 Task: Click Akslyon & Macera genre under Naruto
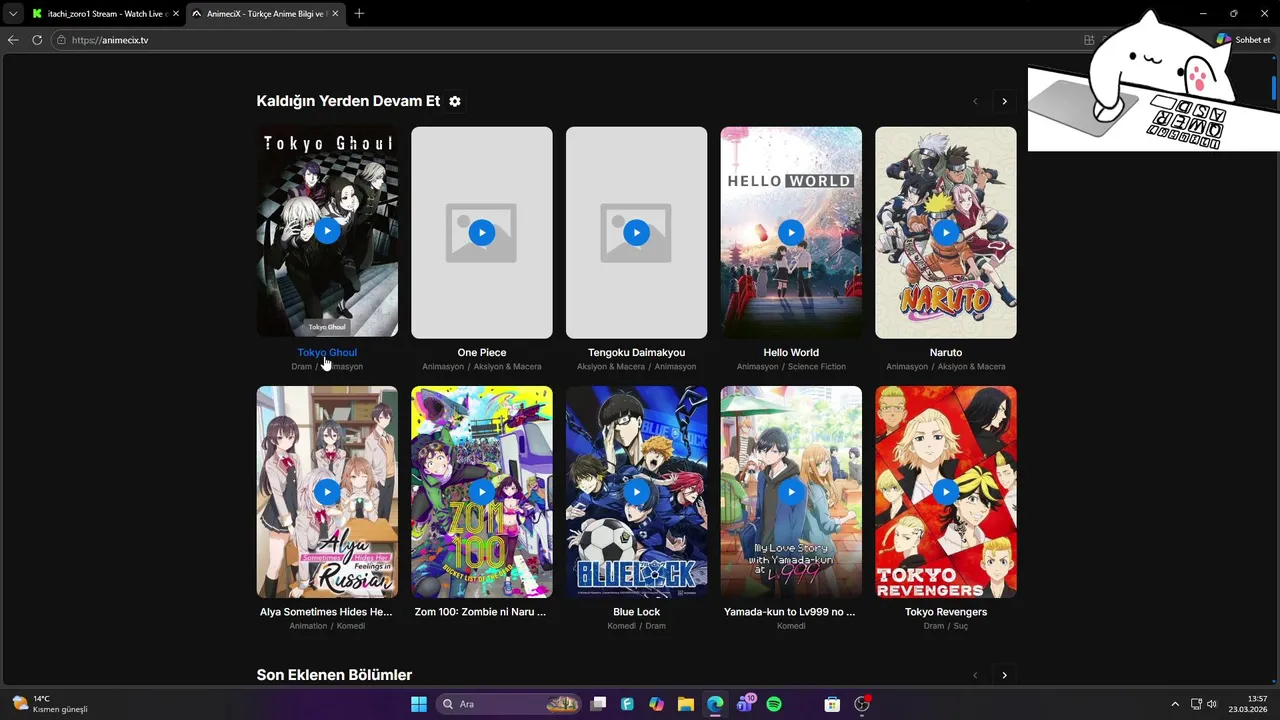click(x=972, y=367)
